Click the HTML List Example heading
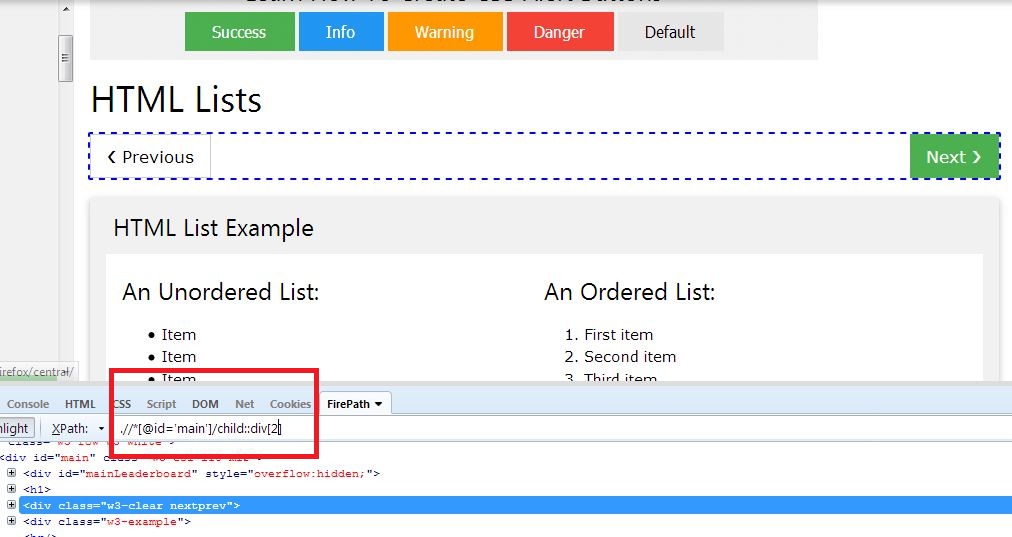 214,228
